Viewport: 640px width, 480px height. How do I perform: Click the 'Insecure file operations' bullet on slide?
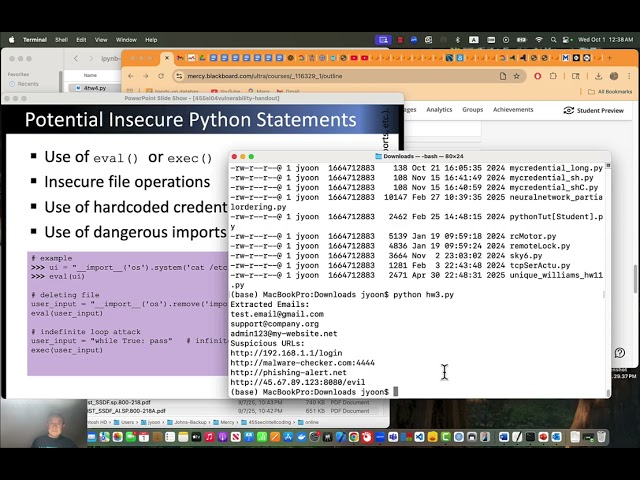point(127,182)
